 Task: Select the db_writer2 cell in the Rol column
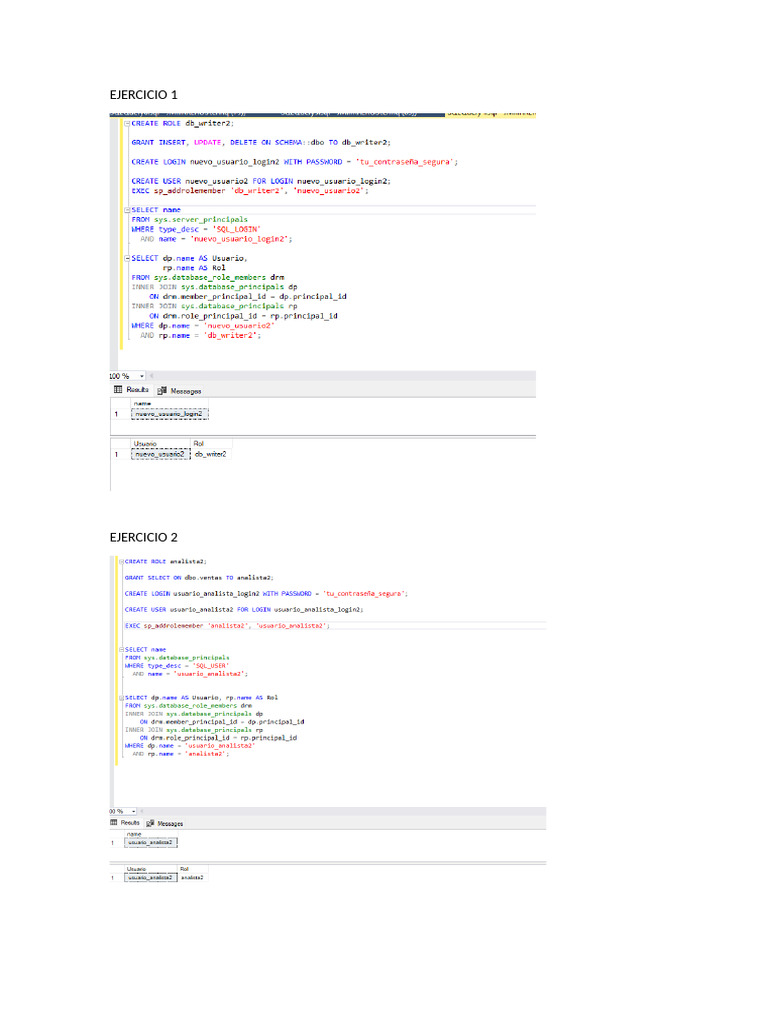pyautogui.click(x=211, y=454)
